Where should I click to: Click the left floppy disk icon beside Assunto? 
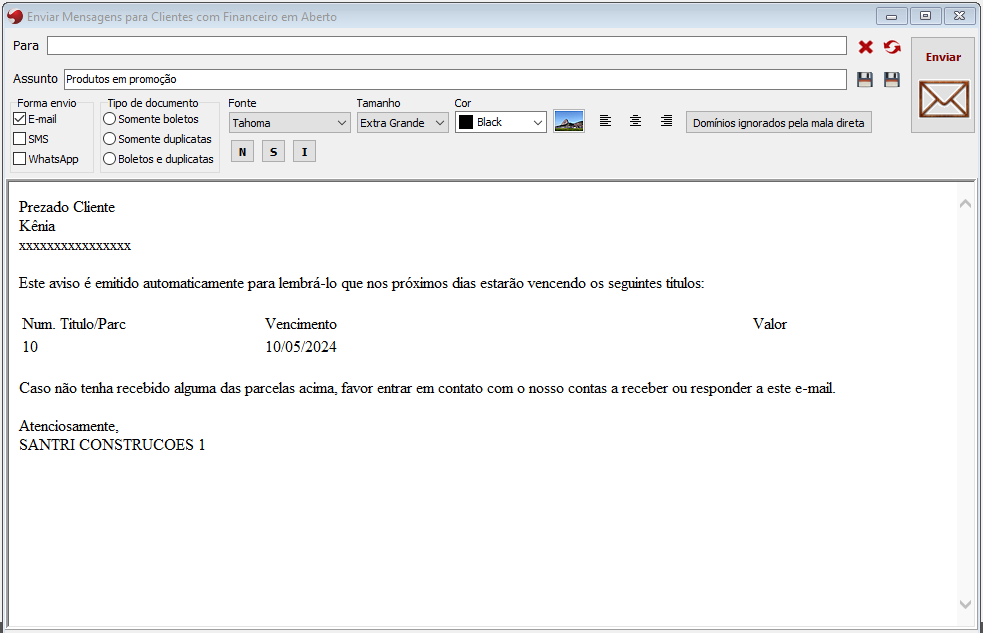[865, 79]
